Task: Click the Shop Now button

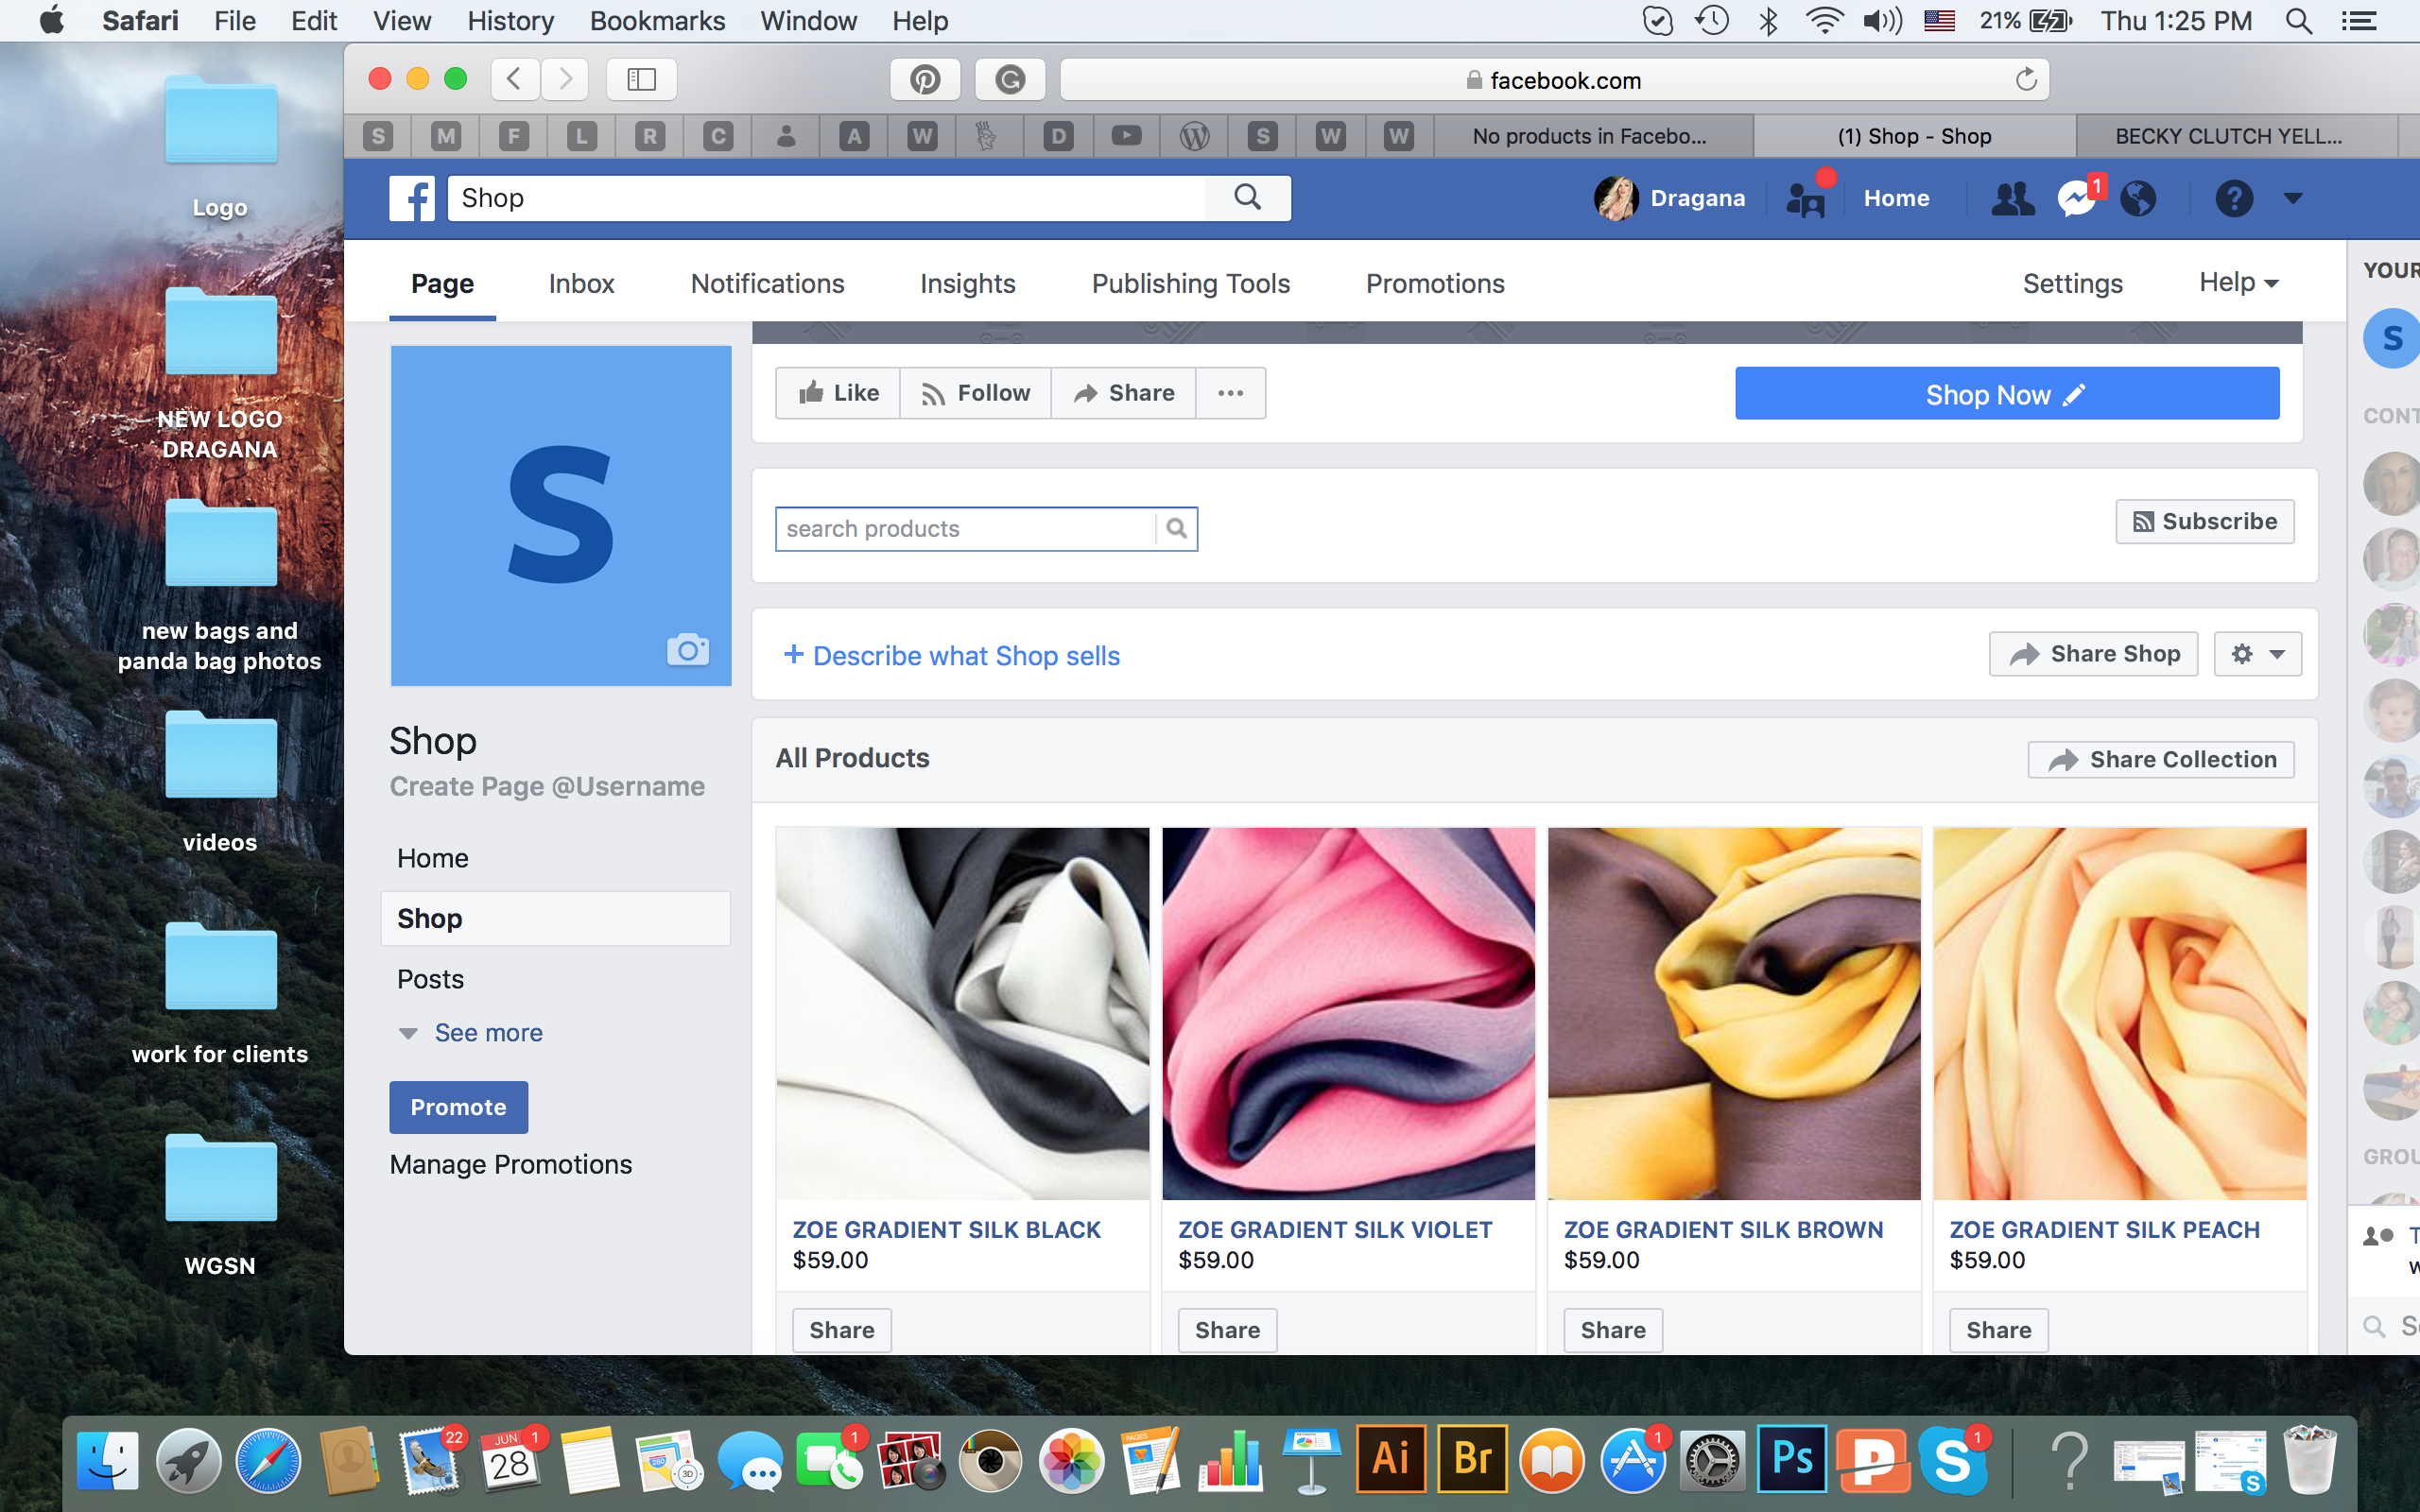Action: (2007, 394)
